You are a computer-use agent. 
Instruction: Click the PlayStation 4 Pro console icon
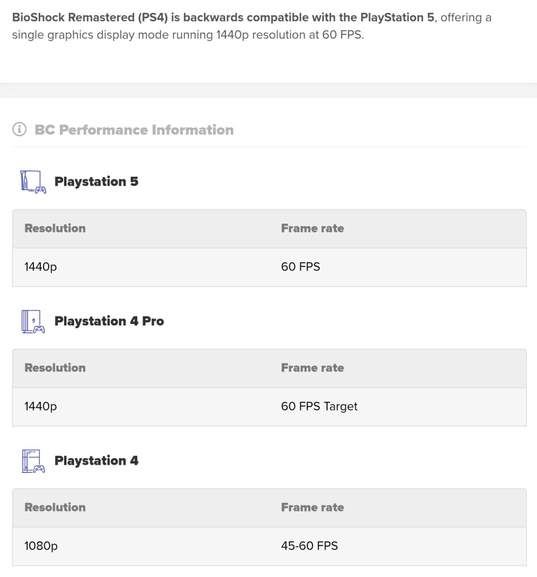pos(33,321)
